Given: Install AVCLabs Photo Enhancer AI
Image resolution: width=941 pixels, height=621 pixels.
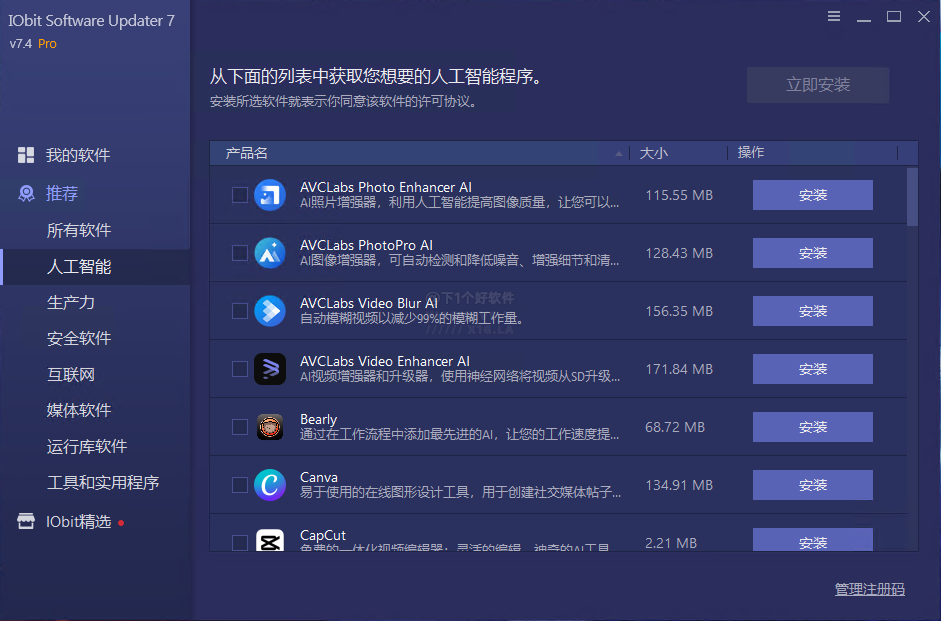Looking at the screenshot, I should 813,195.
